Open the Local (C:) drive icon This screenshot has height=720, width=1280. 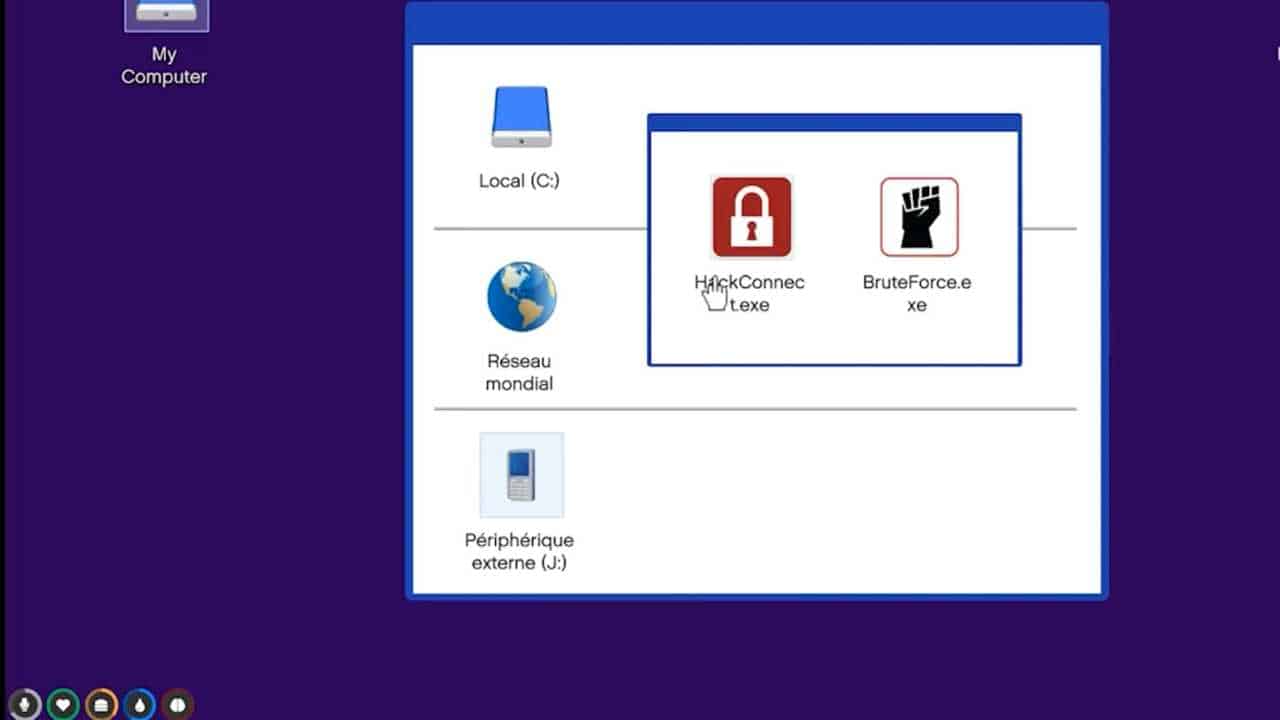(521, 117)
